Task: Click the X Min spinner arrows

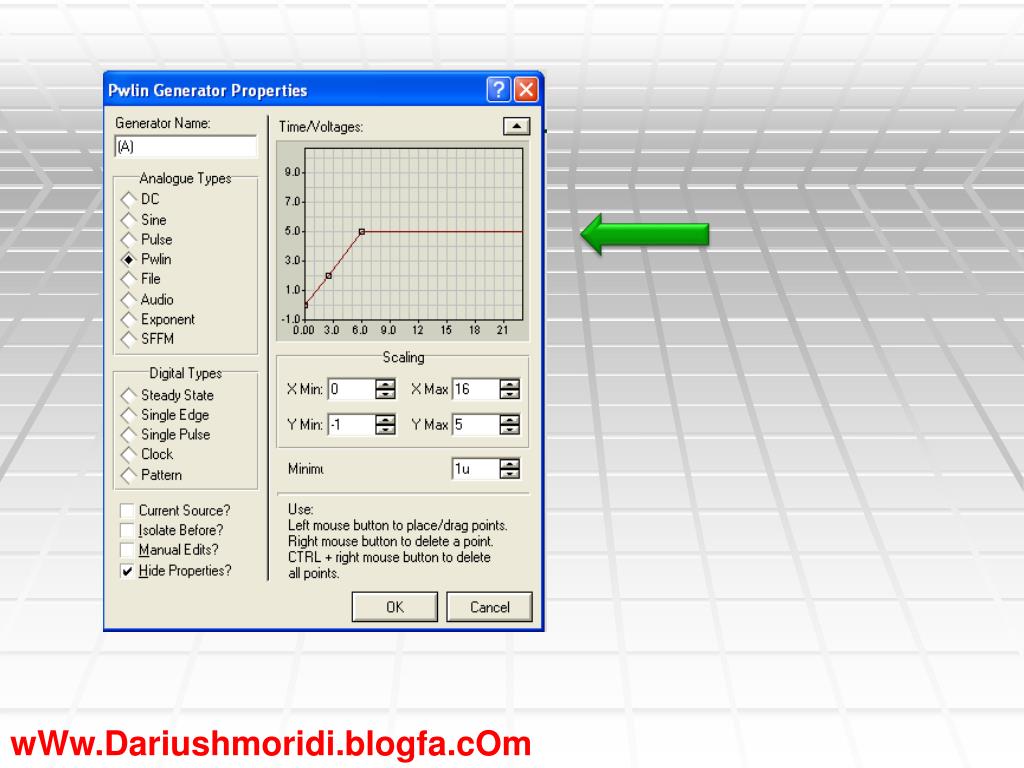Action: click(x=385, y=389)
